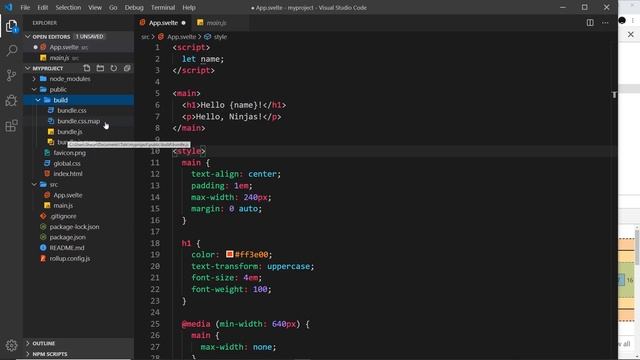Click line number 18 in the gutter
Screen dimensions: 640x360
coord(155,243)
